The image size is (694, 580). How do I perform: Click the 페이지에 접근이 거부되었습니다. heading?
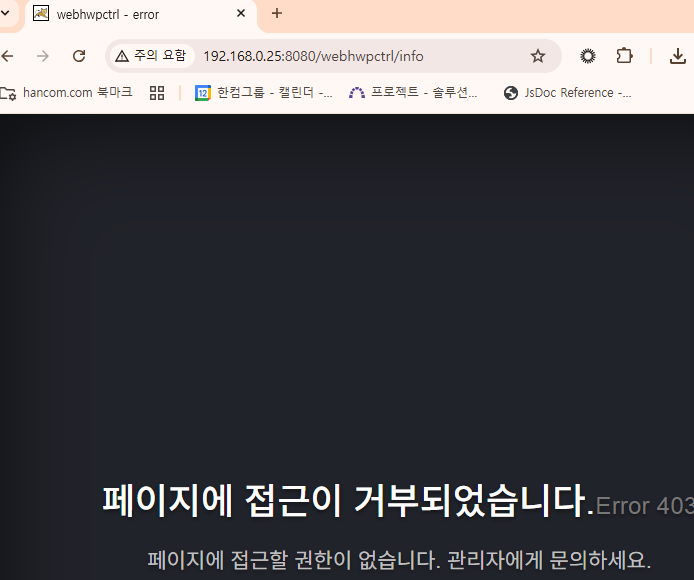(x=348, y=501)
